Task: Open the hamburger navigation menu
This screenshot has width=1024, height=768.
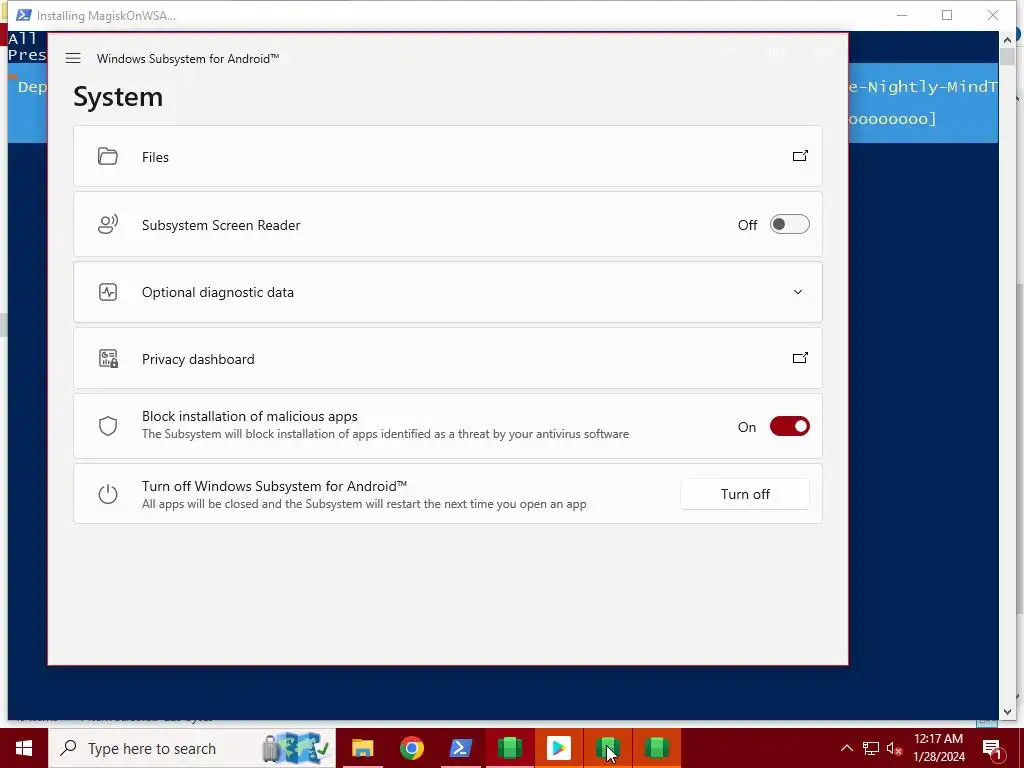Action: [x=73, y=58]
